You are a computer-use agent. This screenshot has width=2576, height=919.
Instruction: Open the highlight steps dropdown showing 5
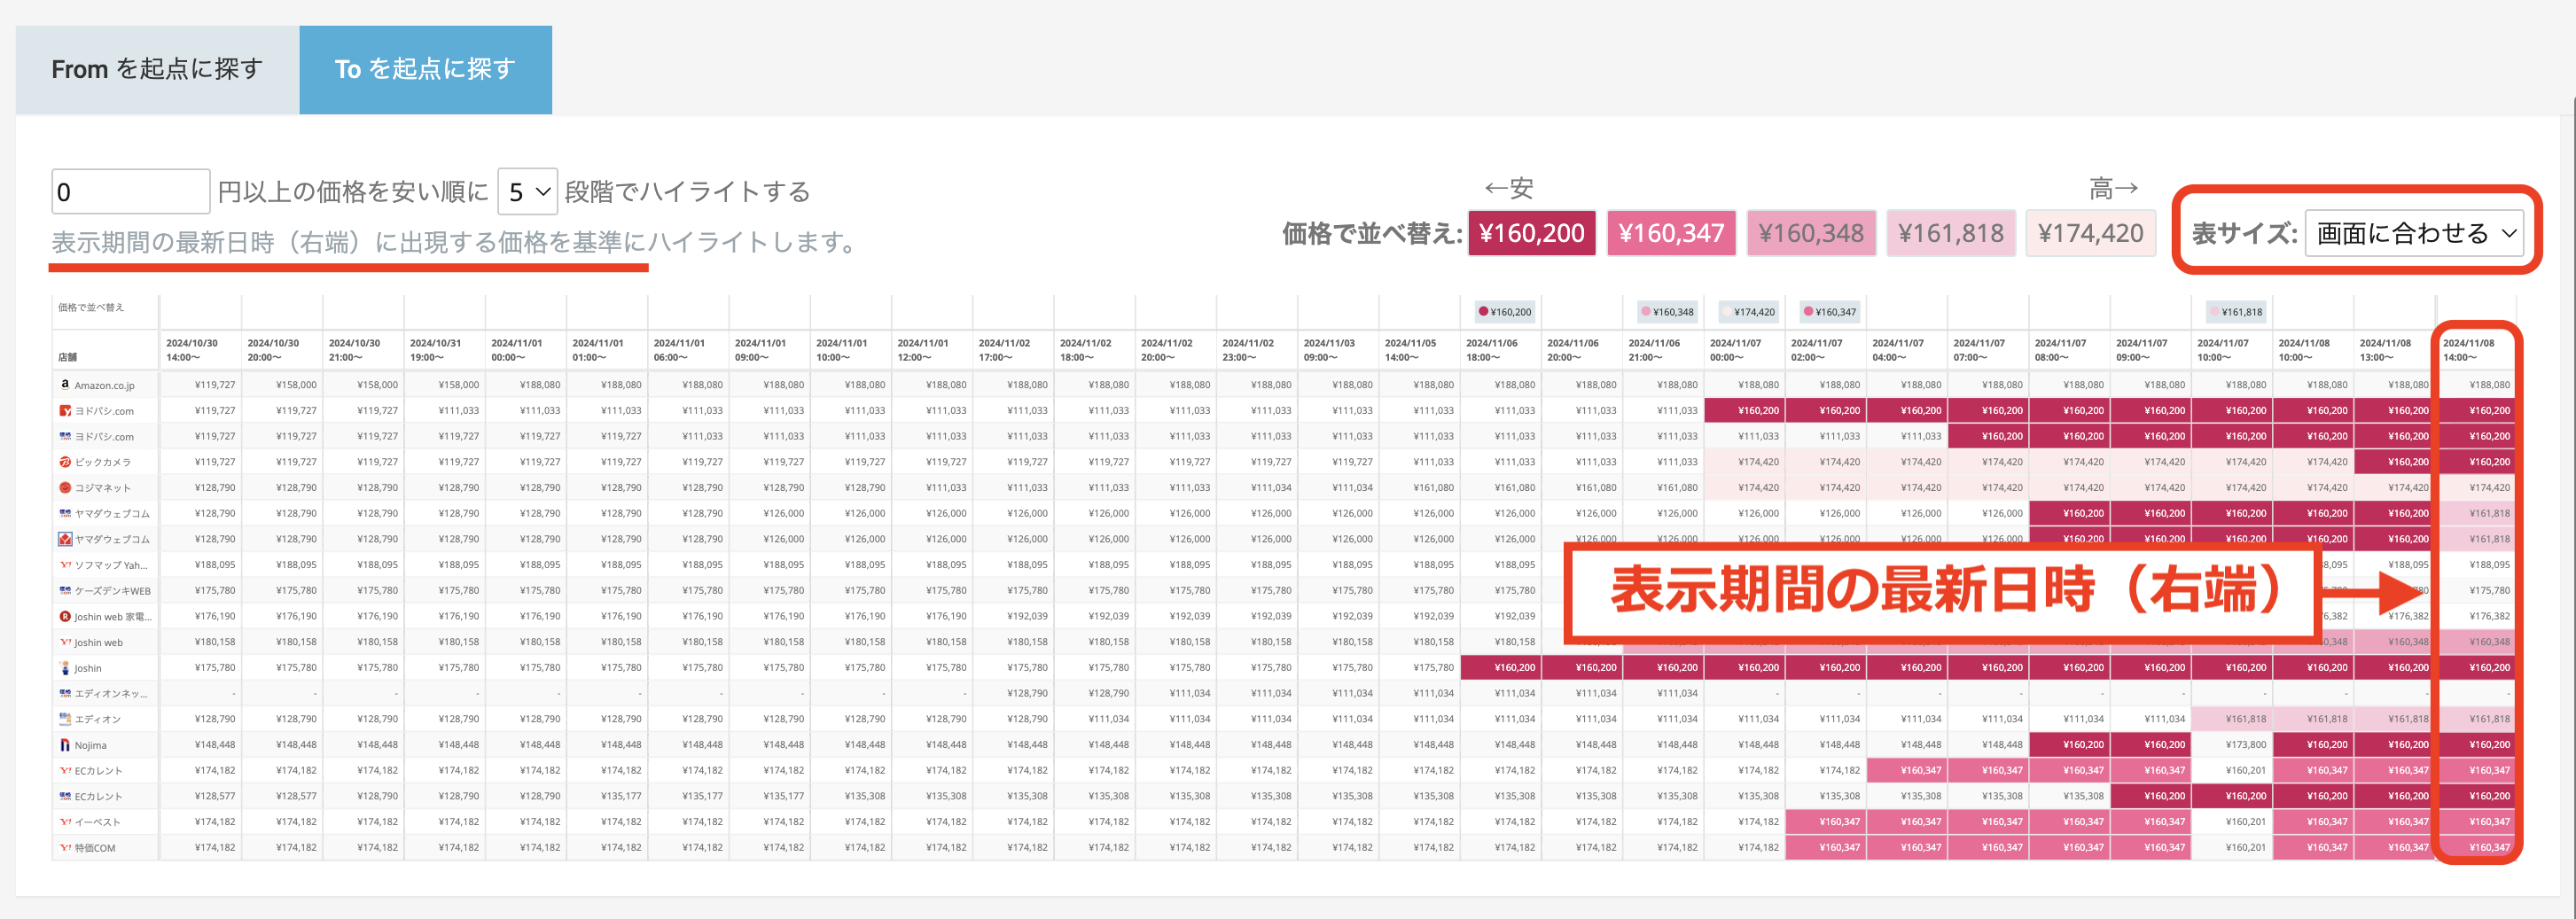pos(527,192)
